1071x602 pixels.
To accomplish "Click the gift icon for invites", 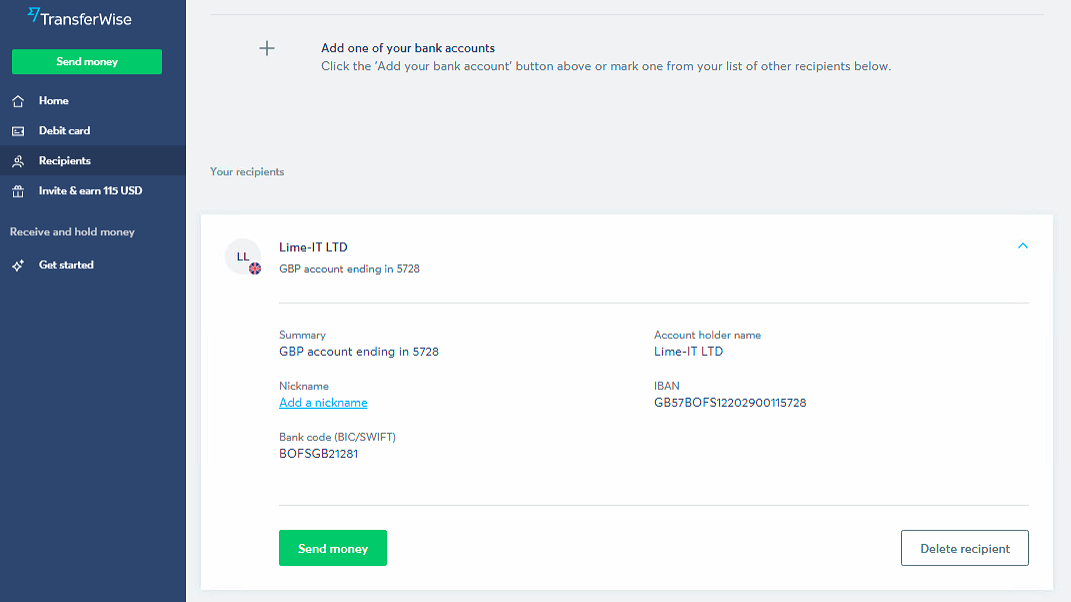I will tap(18, 191).
